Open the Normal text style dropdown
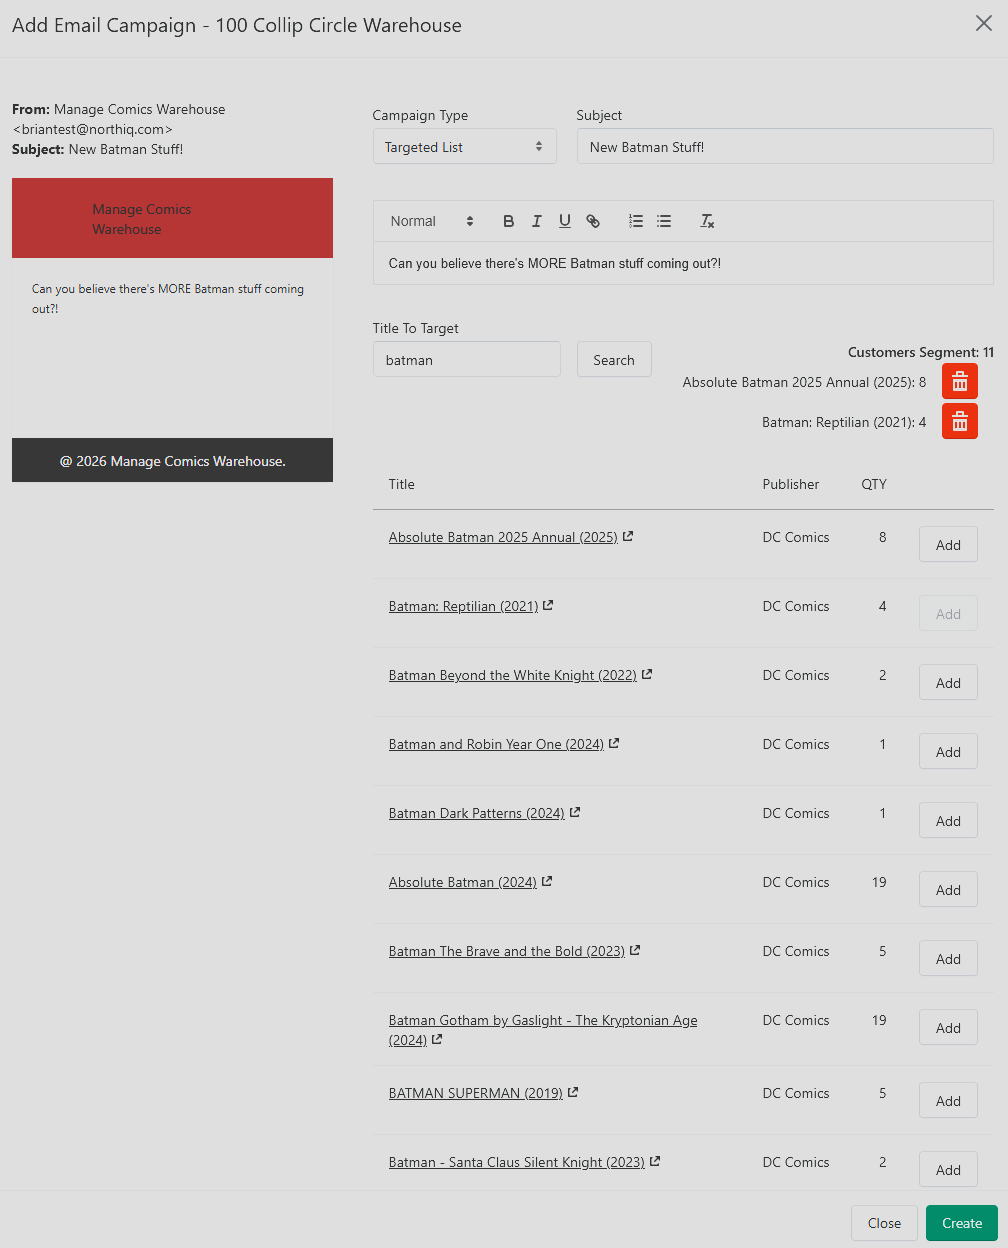The height and width of the screenshot is (1248, 1008). pos(432,221)
